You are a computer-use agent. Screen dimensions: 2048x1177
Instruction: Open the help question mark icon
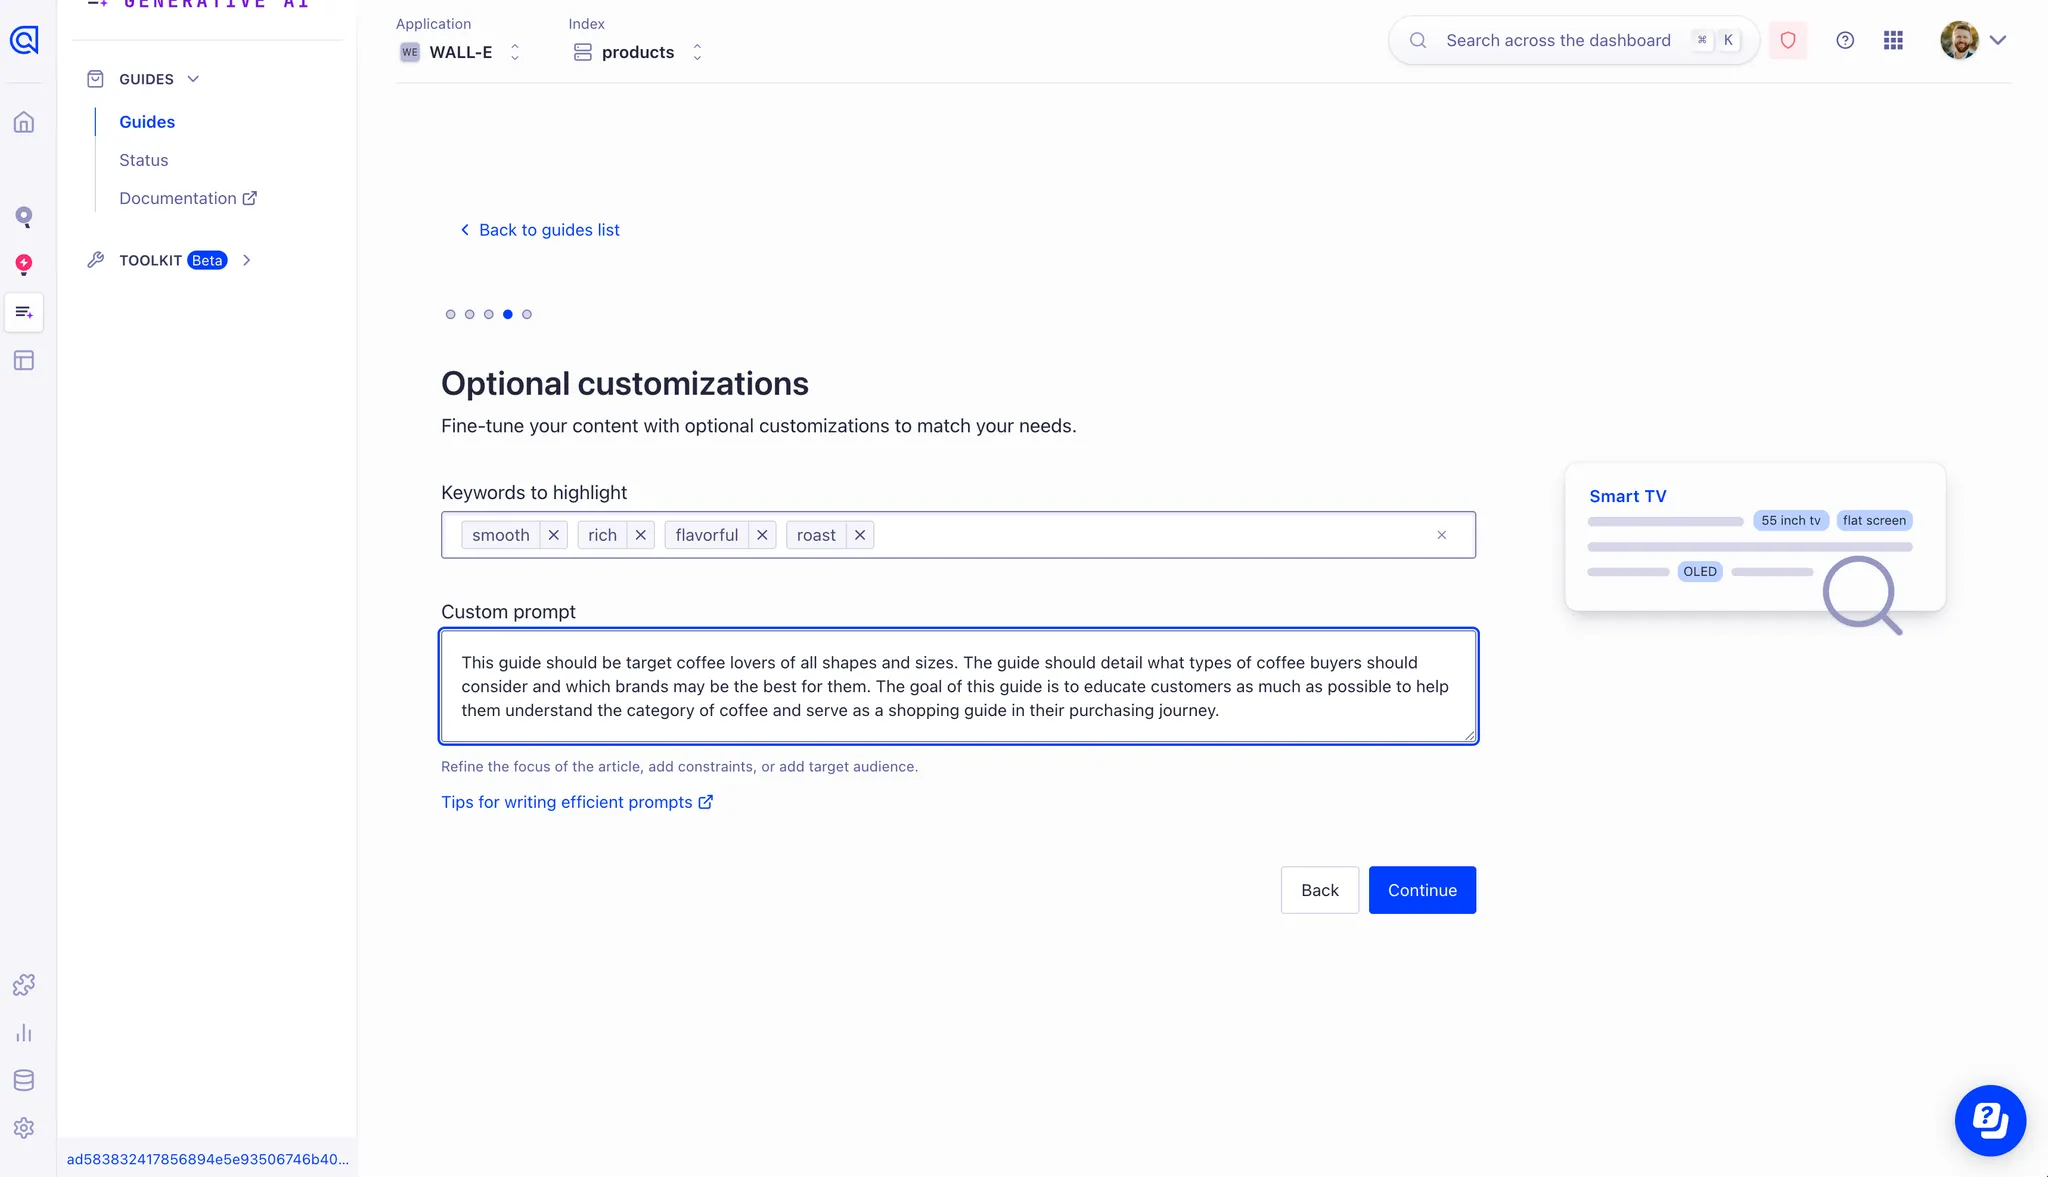pyautogui.click(x=1845, y=40)
